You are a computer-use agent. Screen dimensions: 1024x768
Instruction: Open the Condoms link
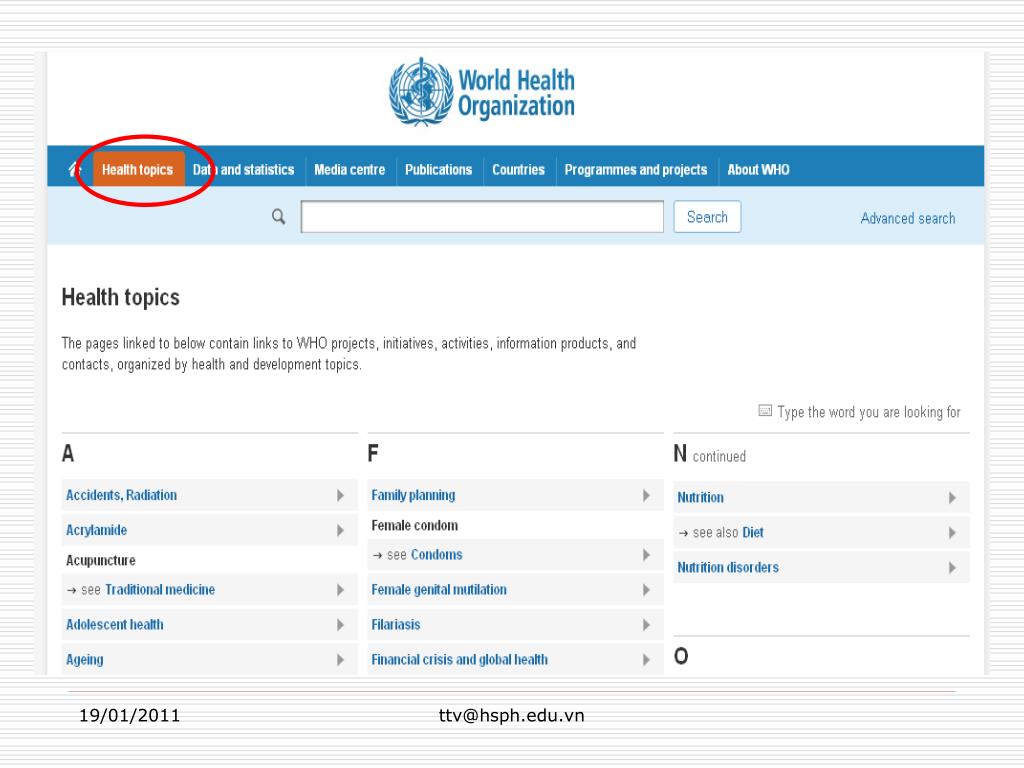coord(437,554)
